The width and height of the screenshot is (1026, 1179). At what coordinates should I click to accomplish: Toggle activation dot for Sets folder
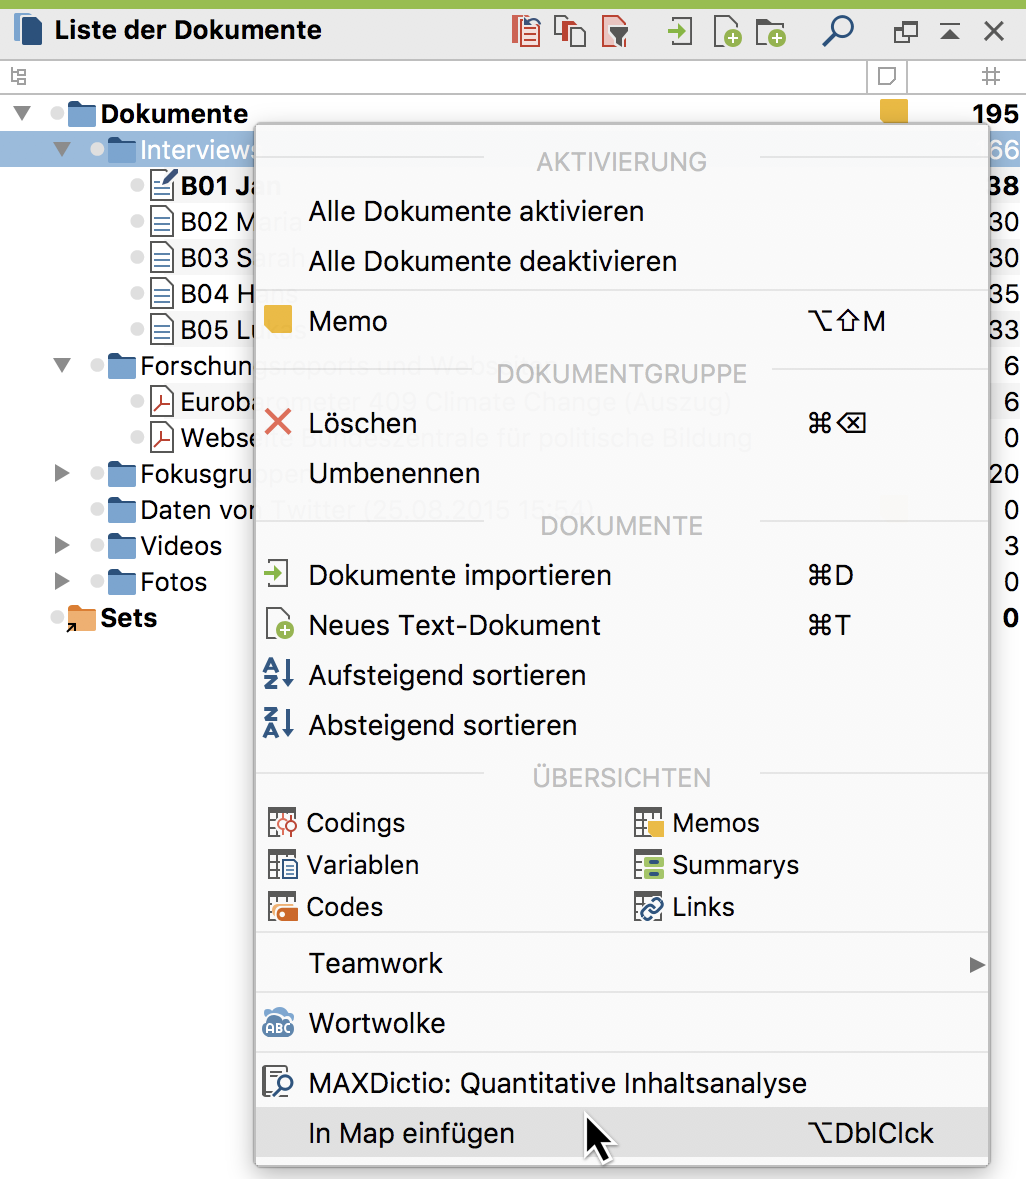[x=58, y=618]
